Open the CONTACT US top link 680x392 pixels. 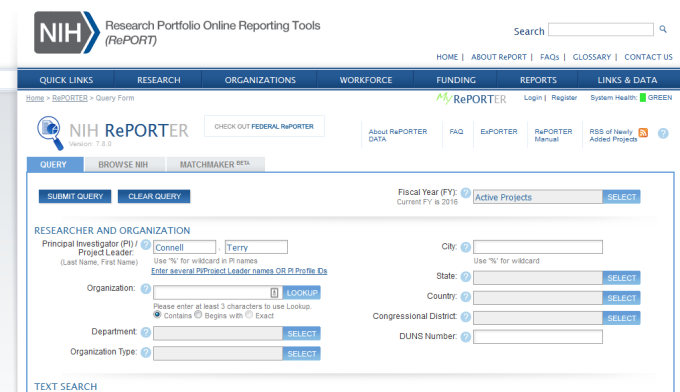point(648,57)
